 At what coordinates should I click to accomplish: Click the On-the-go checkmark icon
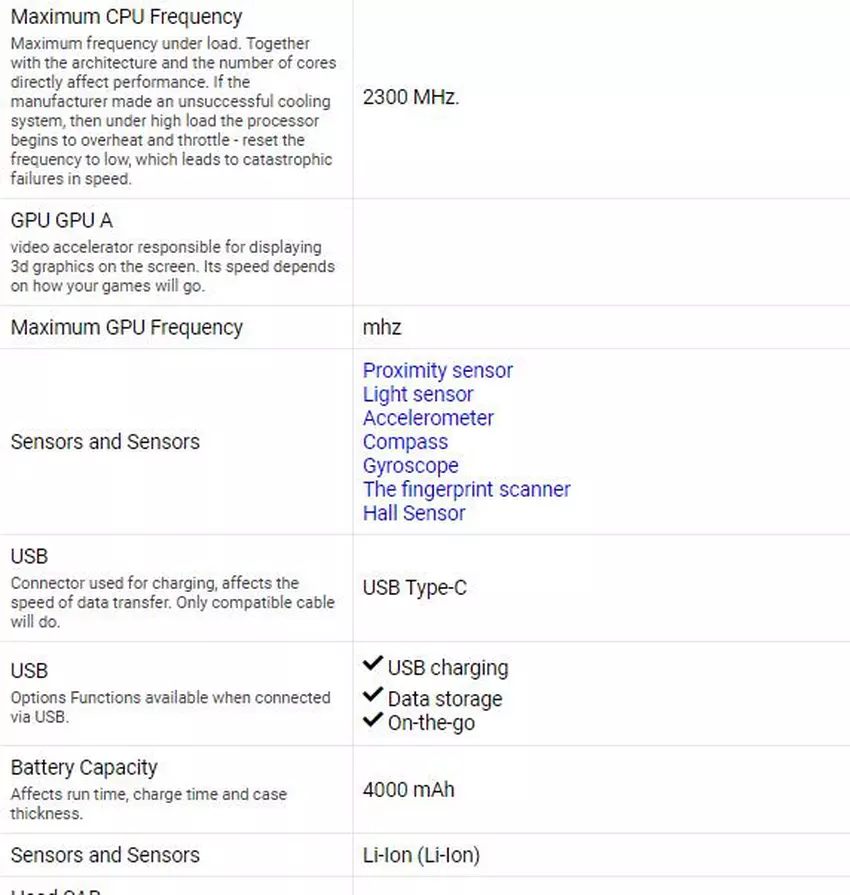pyautogui.click(x=373, y=720)
